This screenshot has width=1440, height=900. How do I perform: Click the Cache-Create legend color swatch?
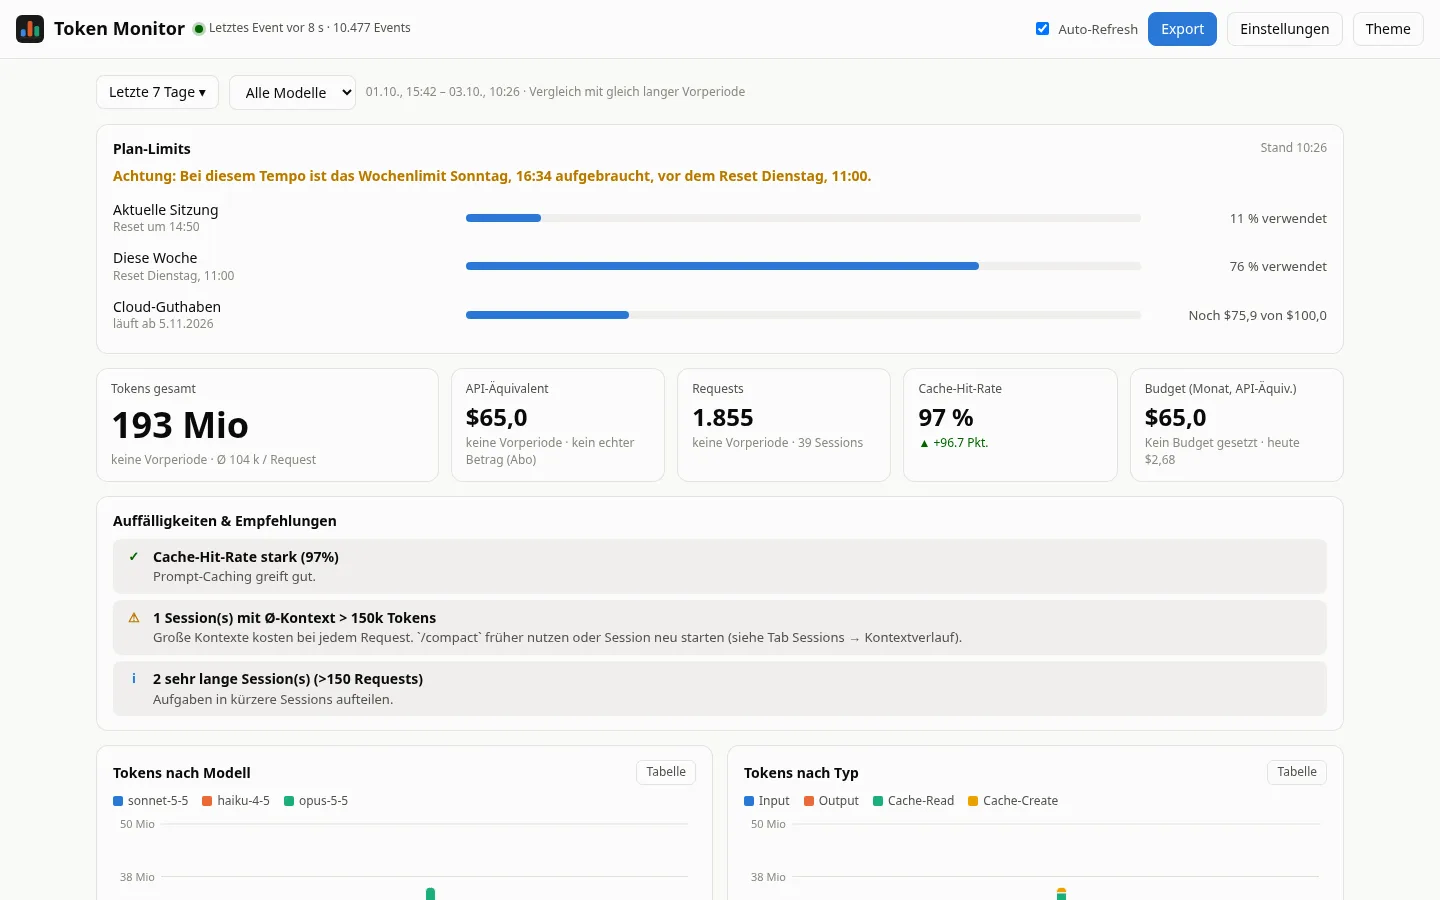coord(973,801)
